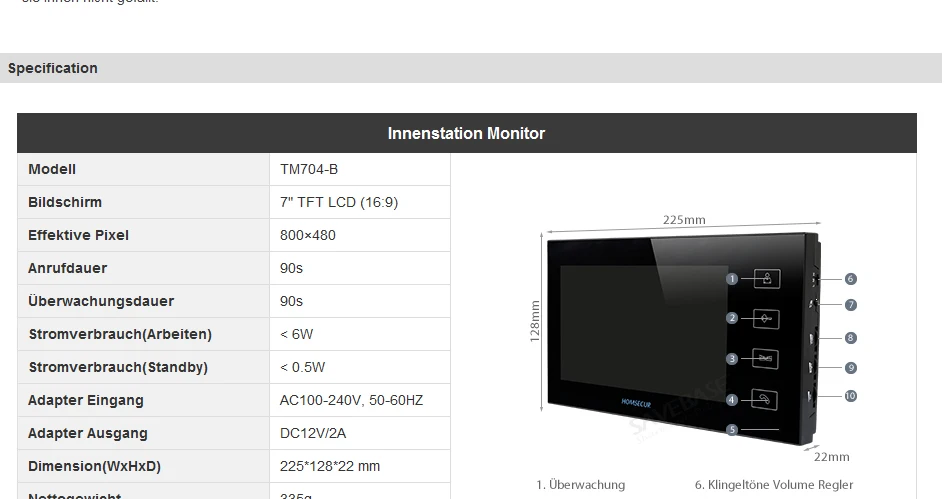Select the AC100-240V, 50-60HZ value
This screenshot has width=950, height=499.
coord(351,400)
